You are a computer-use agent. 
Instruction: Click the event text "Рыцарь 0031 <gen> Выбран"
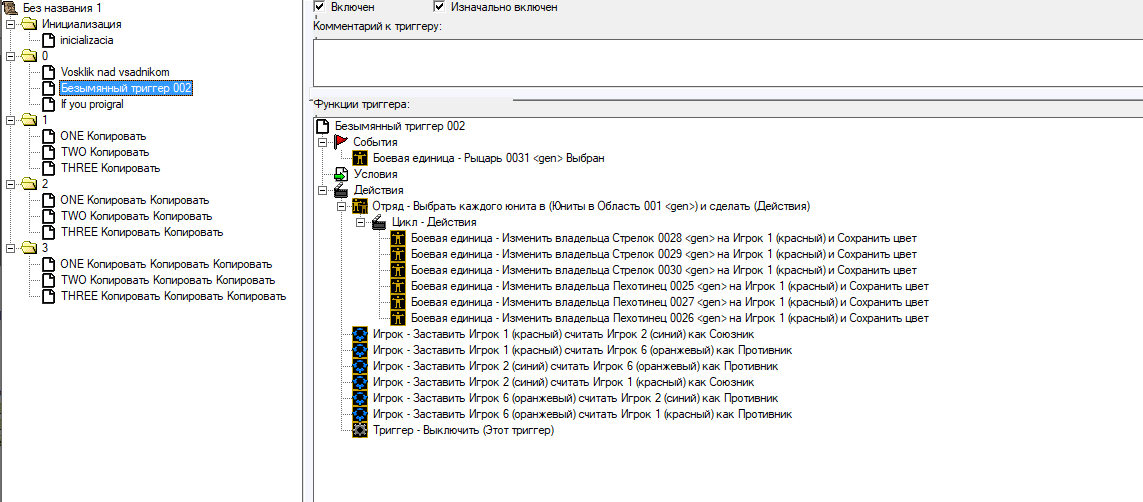(535, 157)
